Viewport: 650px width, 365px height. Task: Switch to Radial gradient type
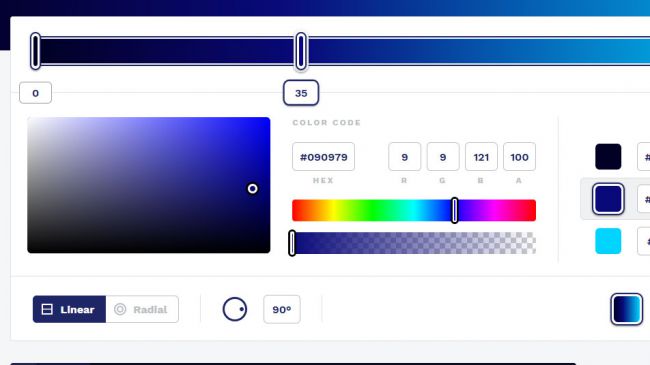(142, 309)
